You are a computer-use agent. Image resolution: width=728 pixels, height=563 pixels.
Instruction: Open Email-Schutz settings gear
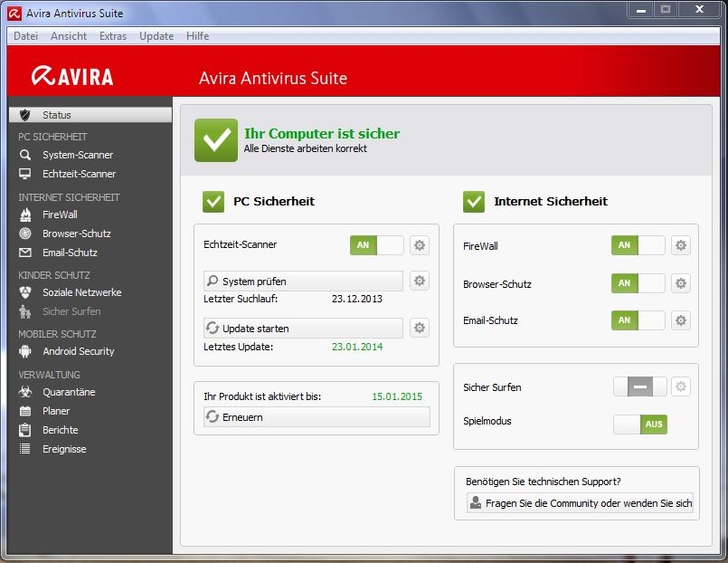click(681, 320)
